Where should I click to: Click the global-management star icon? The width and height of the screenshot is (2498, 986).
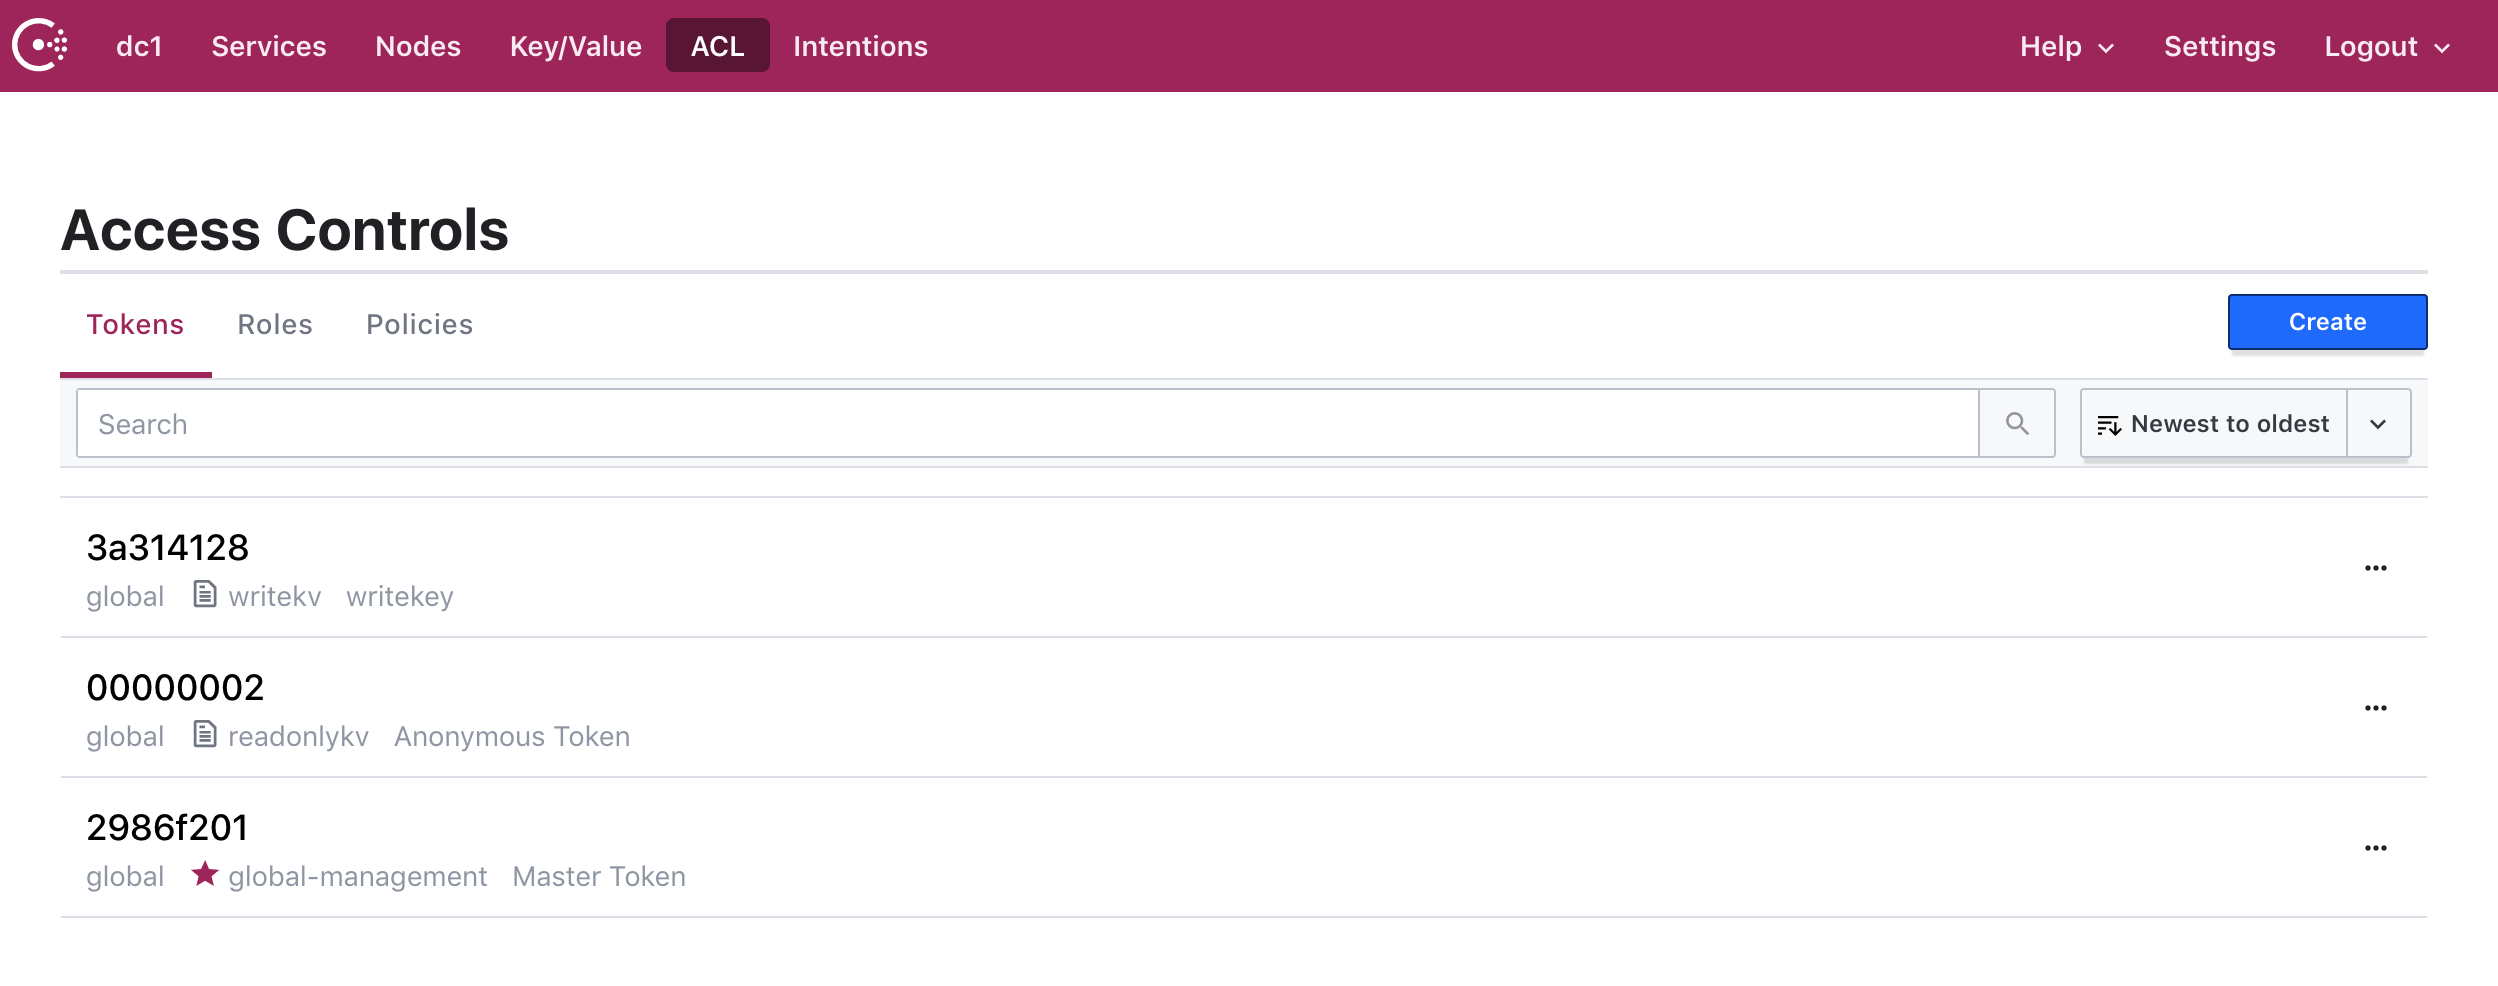click(x=205, y=874)
